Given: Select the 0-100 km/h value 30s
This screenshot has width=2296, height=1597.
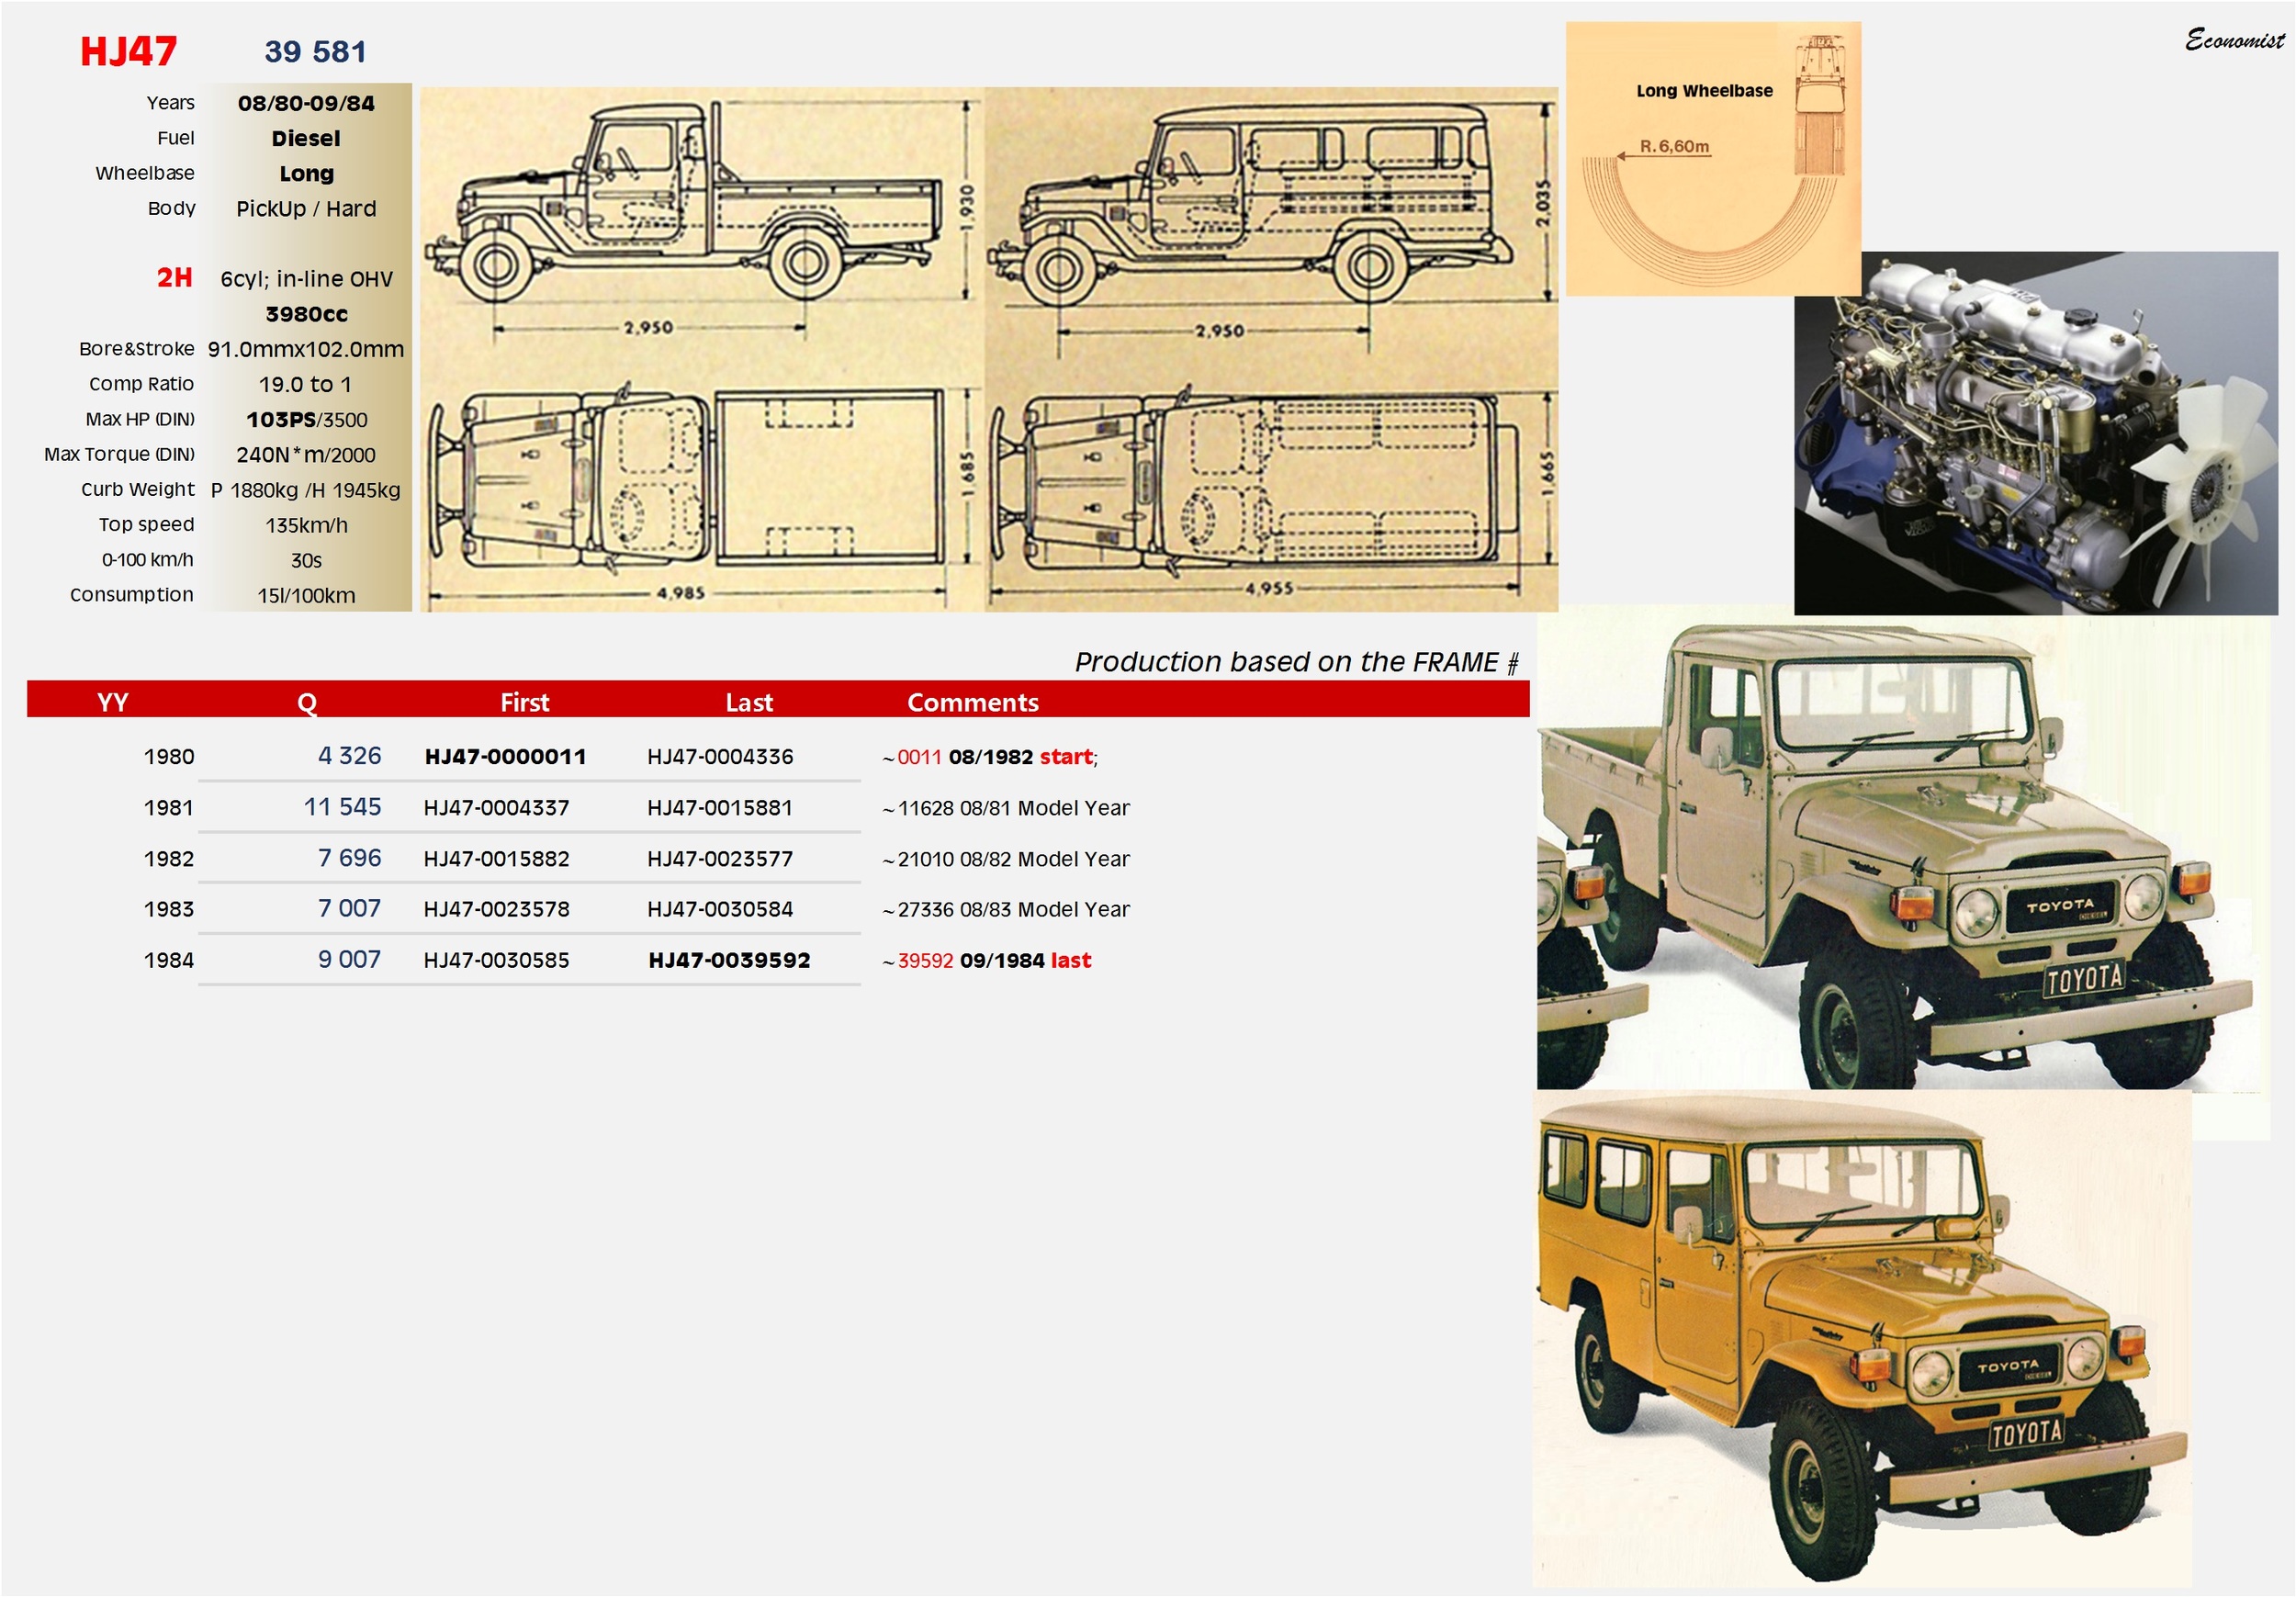Looking at the screenshot, I should tap(306, 560).
